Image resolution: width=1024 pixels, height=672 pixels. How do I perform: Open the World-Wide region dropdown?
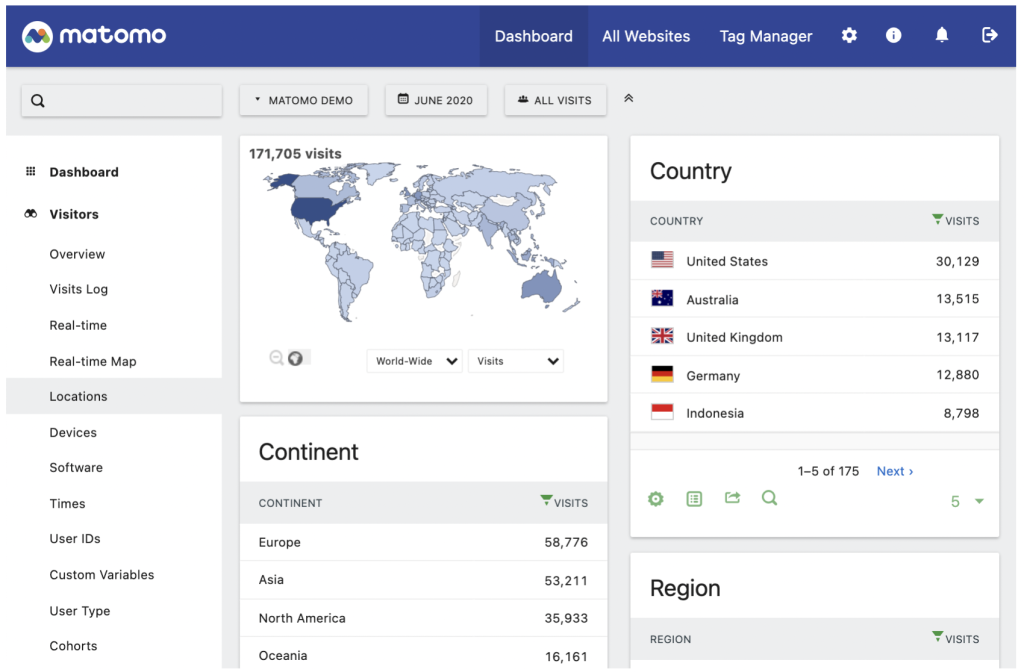coord(413,361)
